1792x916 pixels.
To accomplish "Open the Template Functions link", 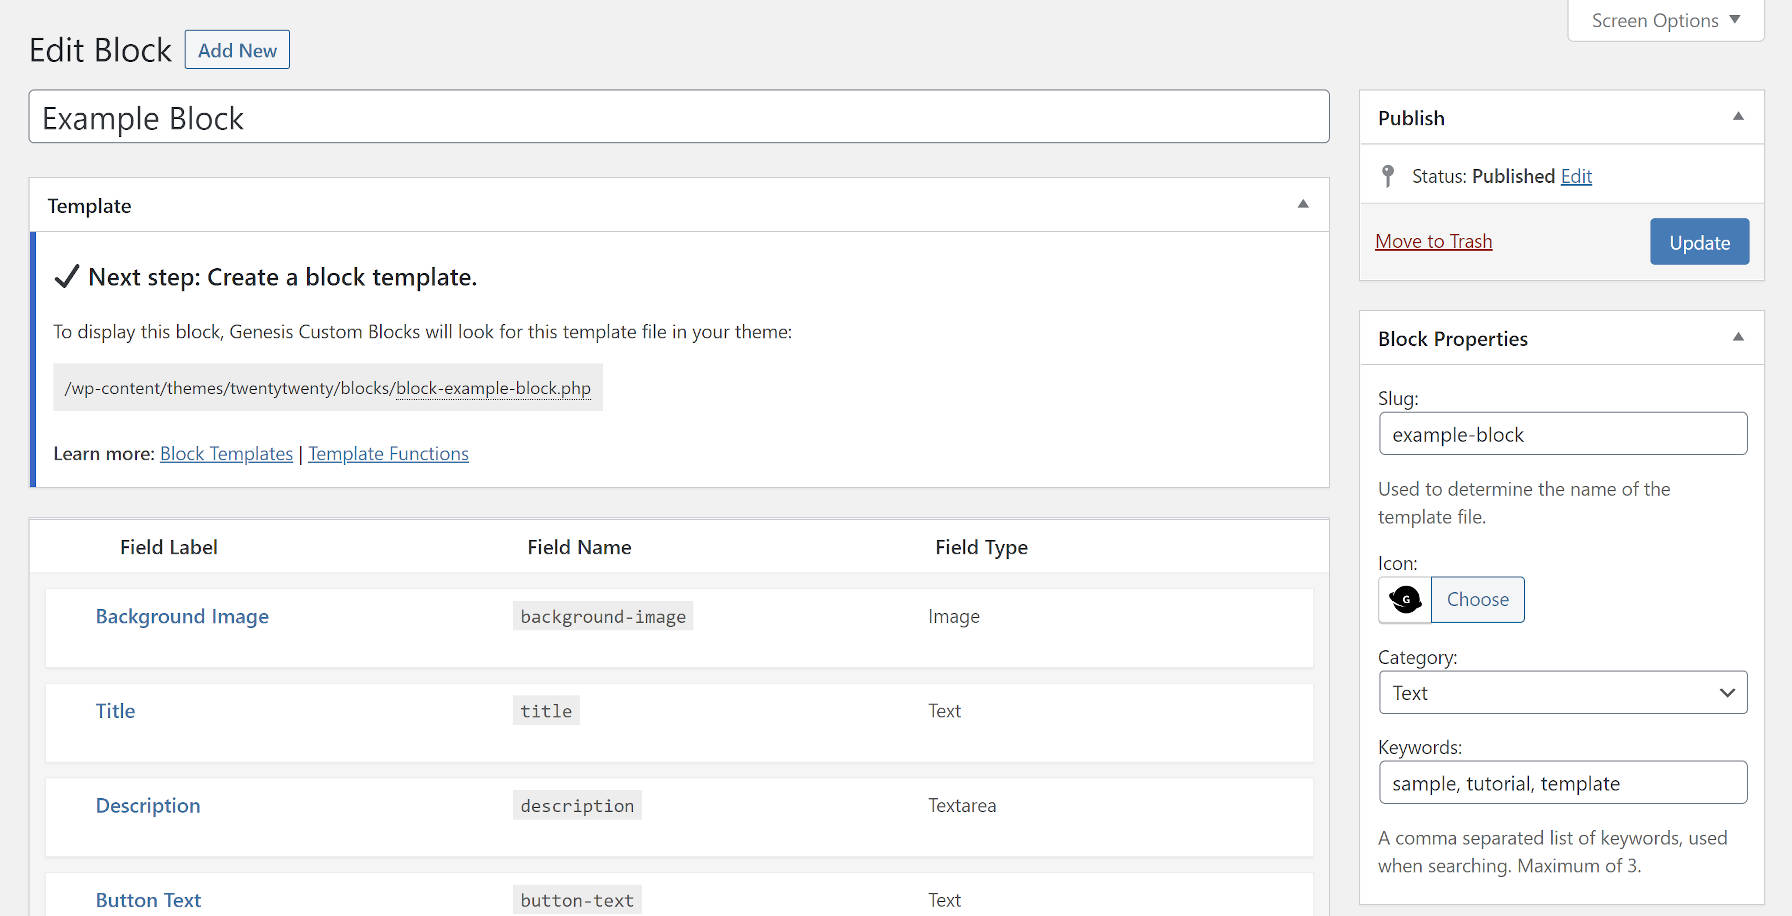I will click(388, 453).
